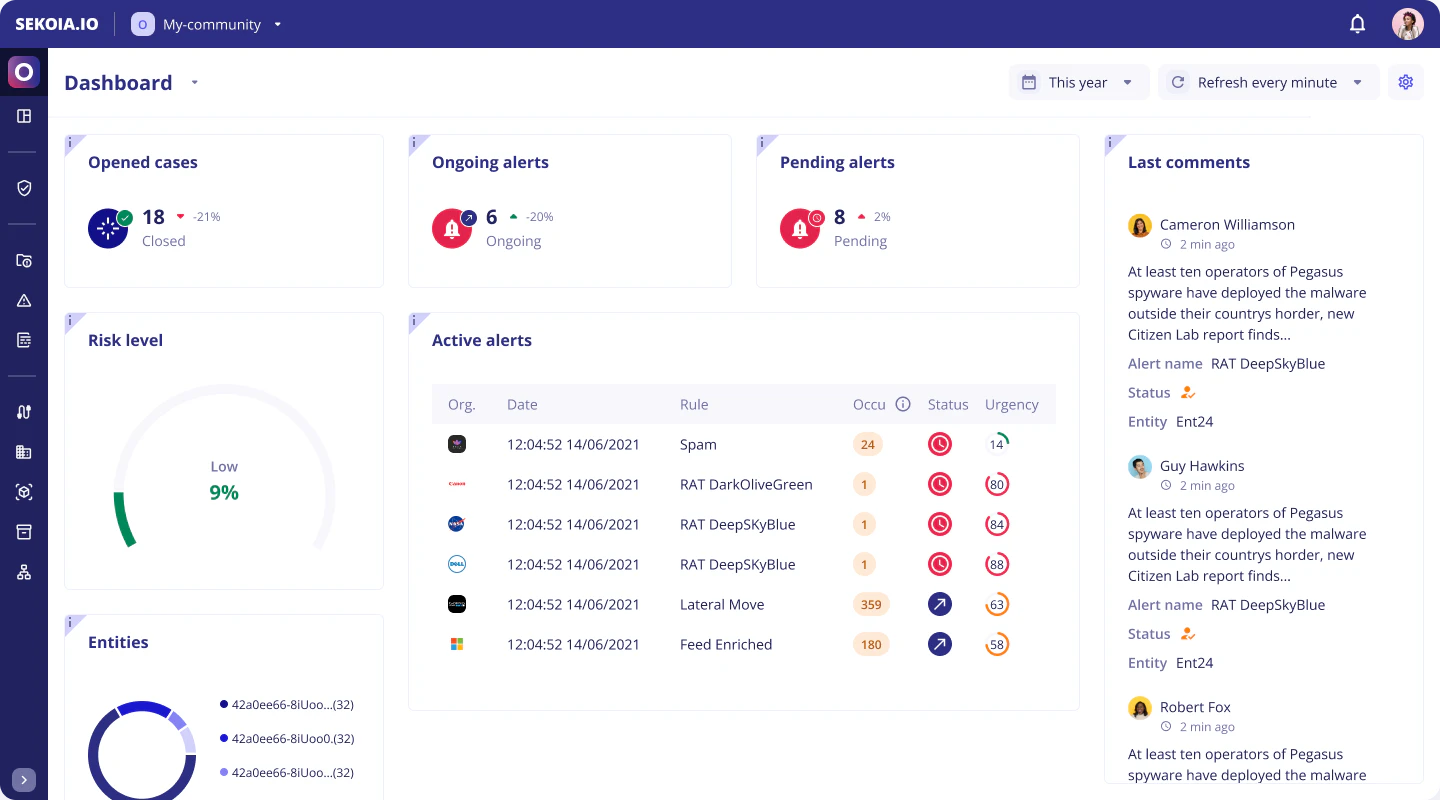Open the notification bell in the top bar
Viewport: 1440px width, 800px height.
pyautogui.click(x=1357, y=22)
